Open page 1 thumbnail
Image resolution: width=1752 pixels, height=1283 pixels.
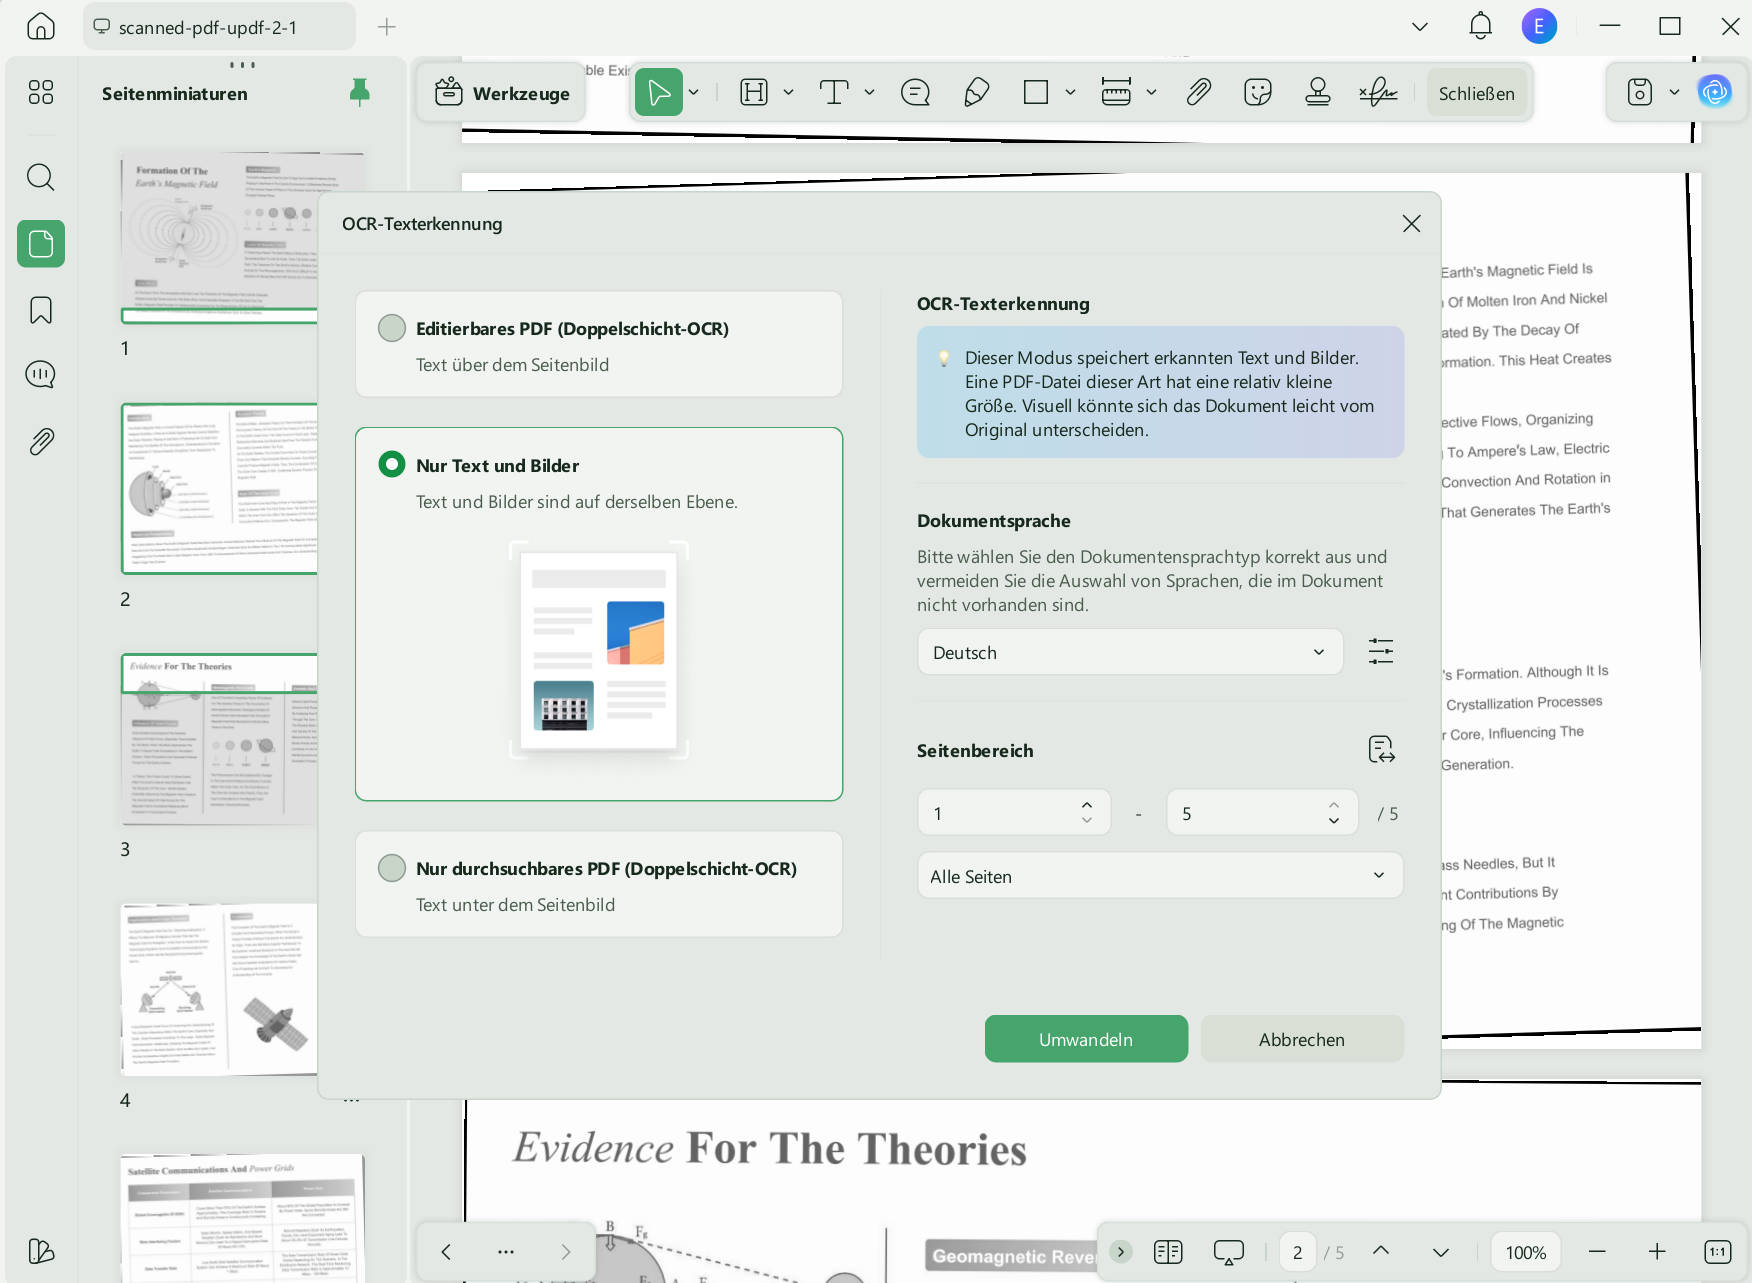(x=219, y=238)
